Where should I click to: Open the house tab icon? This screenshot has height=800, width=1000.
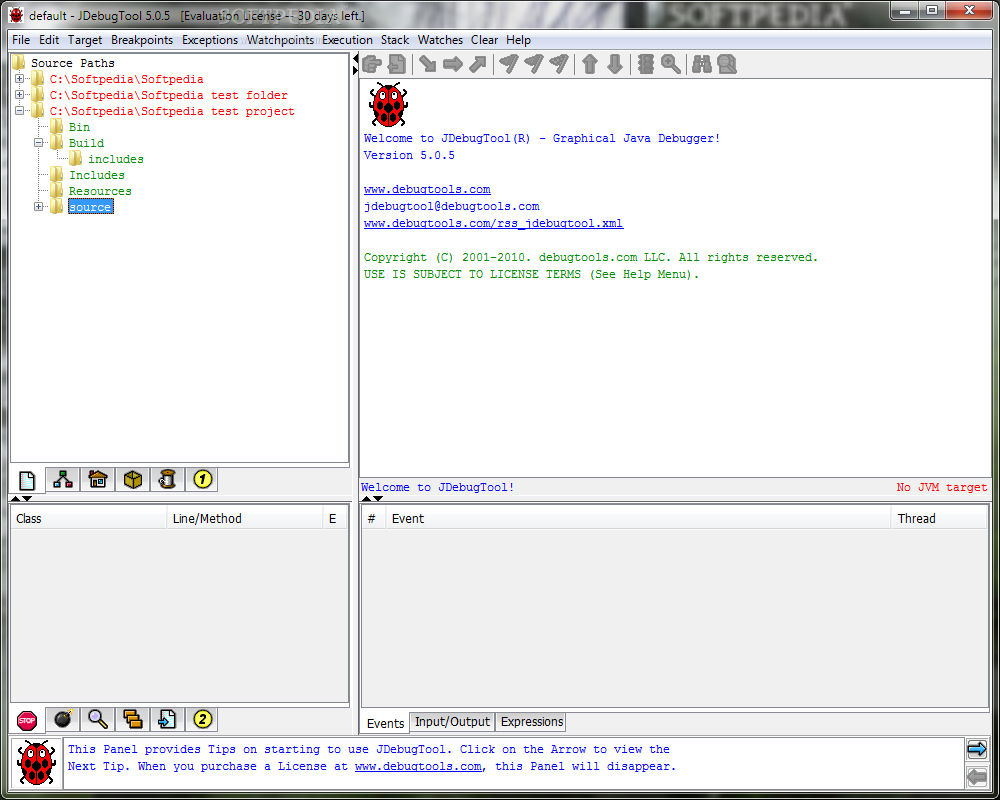click(98, 479)
